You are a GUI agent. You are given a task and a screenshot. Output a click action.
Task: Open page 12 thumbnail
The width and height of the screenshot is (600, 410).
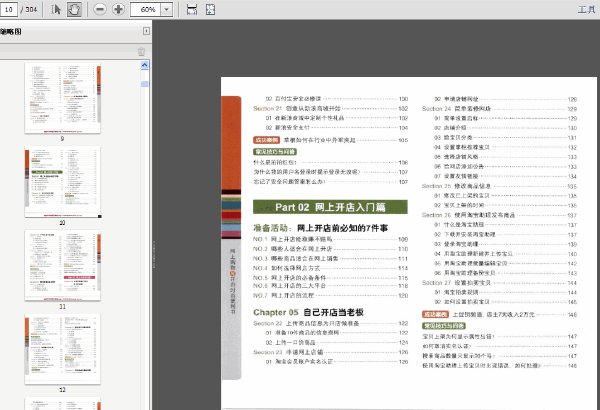pos(63,349)
